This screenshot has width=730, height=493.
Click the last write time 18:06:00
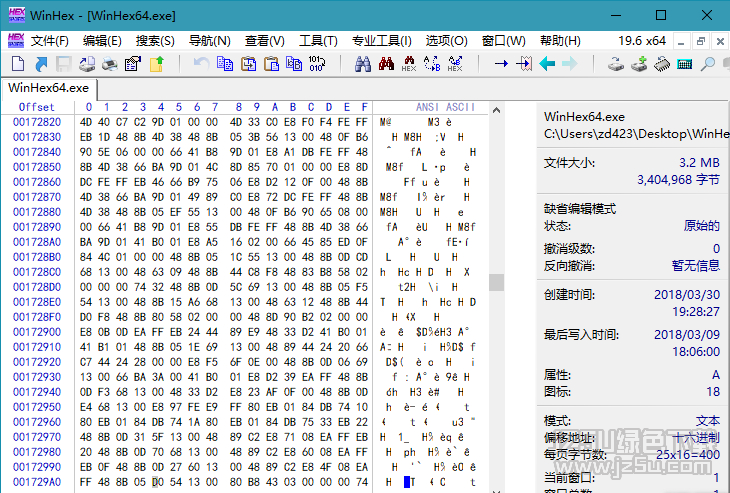tap(696, 351)
